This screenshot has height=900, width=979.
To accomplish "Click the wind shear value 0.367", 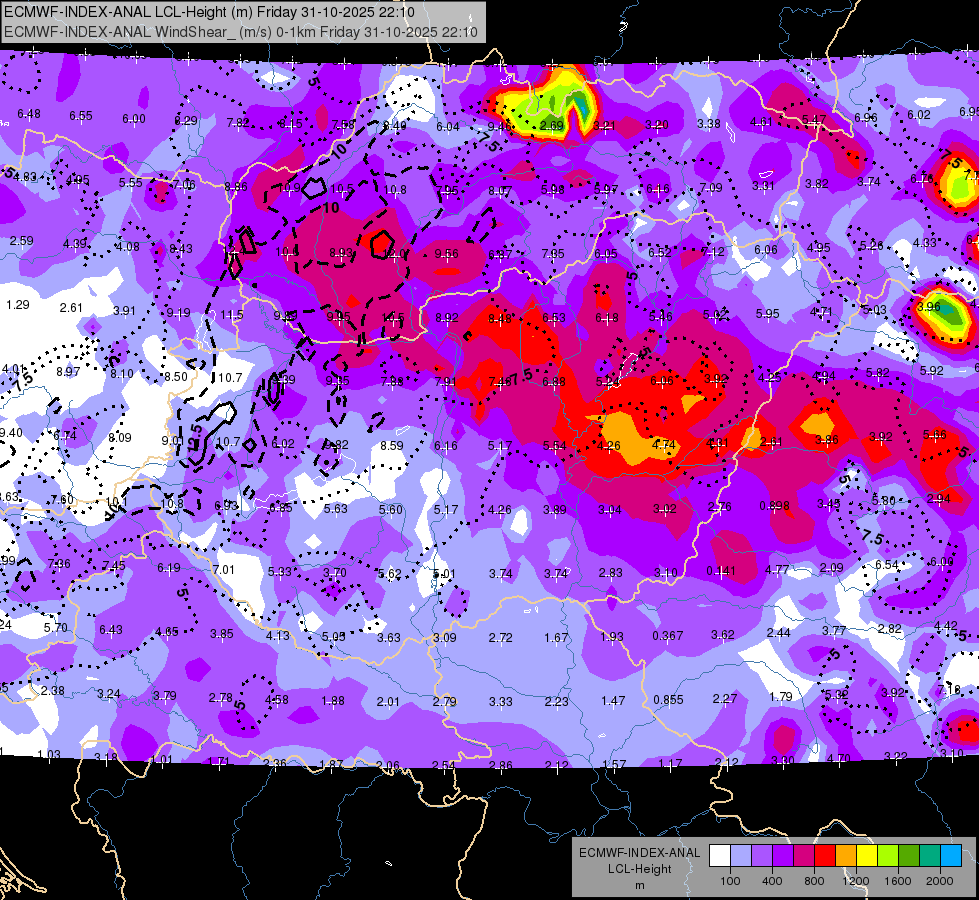I will 667,636.
